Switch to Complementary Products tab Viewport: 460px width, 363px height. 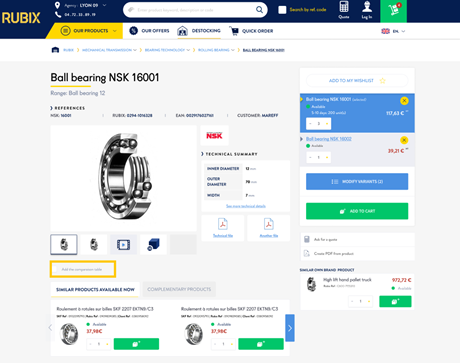click(x=179, y=289)
